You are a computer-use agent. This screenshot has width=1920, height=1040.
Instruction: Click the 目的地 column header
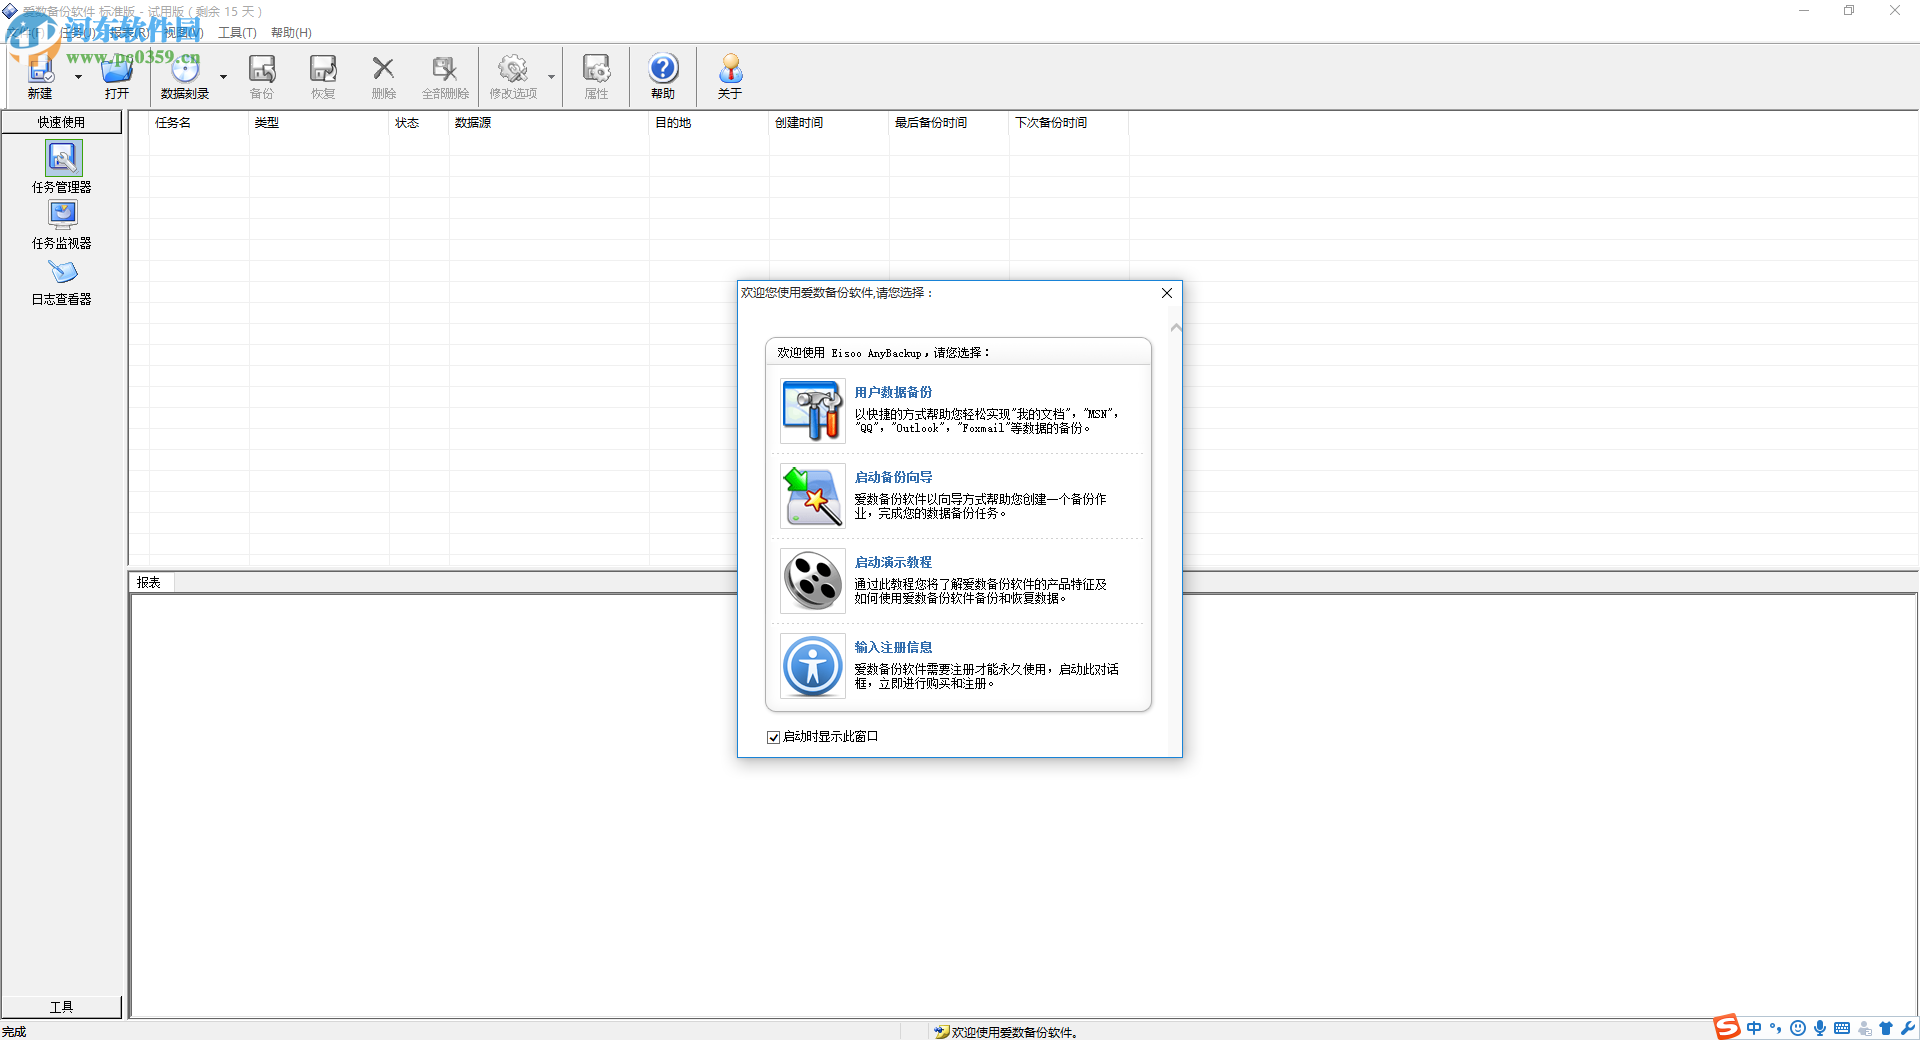click(x=708, y=123)
